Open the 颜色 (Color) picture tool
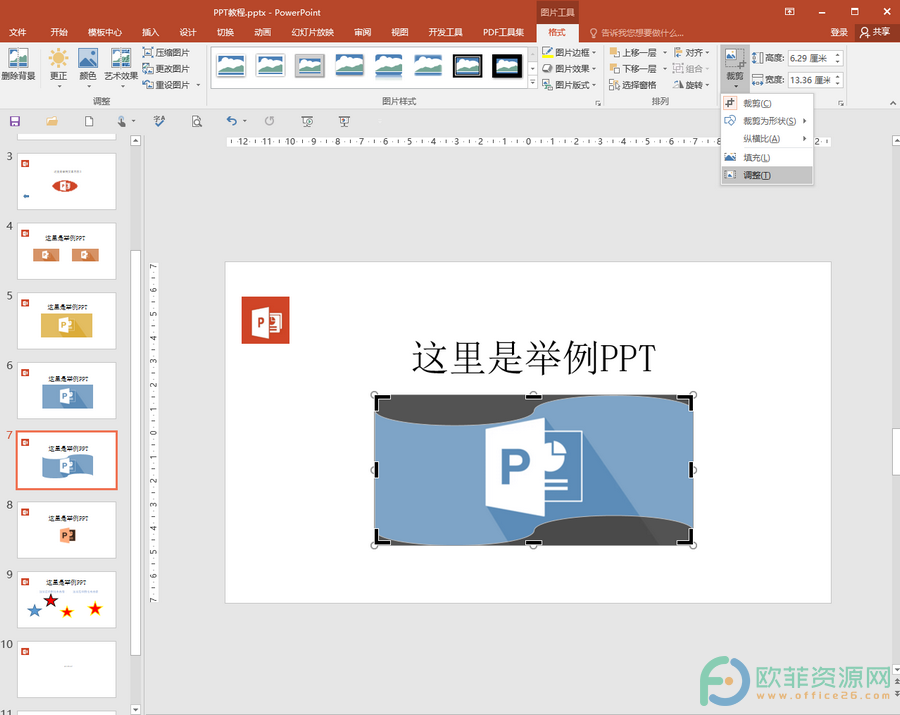 point(88,68)
